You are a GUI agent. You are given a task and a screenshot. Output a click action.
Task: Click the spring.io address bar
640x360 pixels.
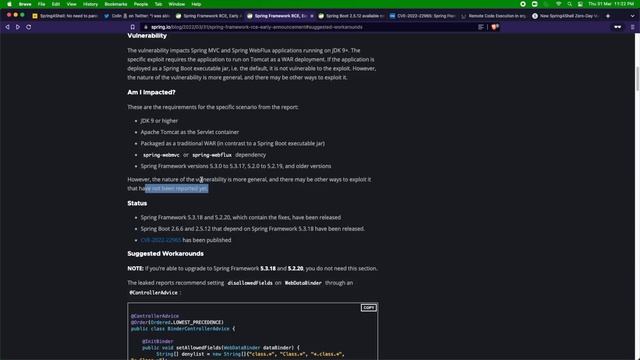tap(310, 27)
